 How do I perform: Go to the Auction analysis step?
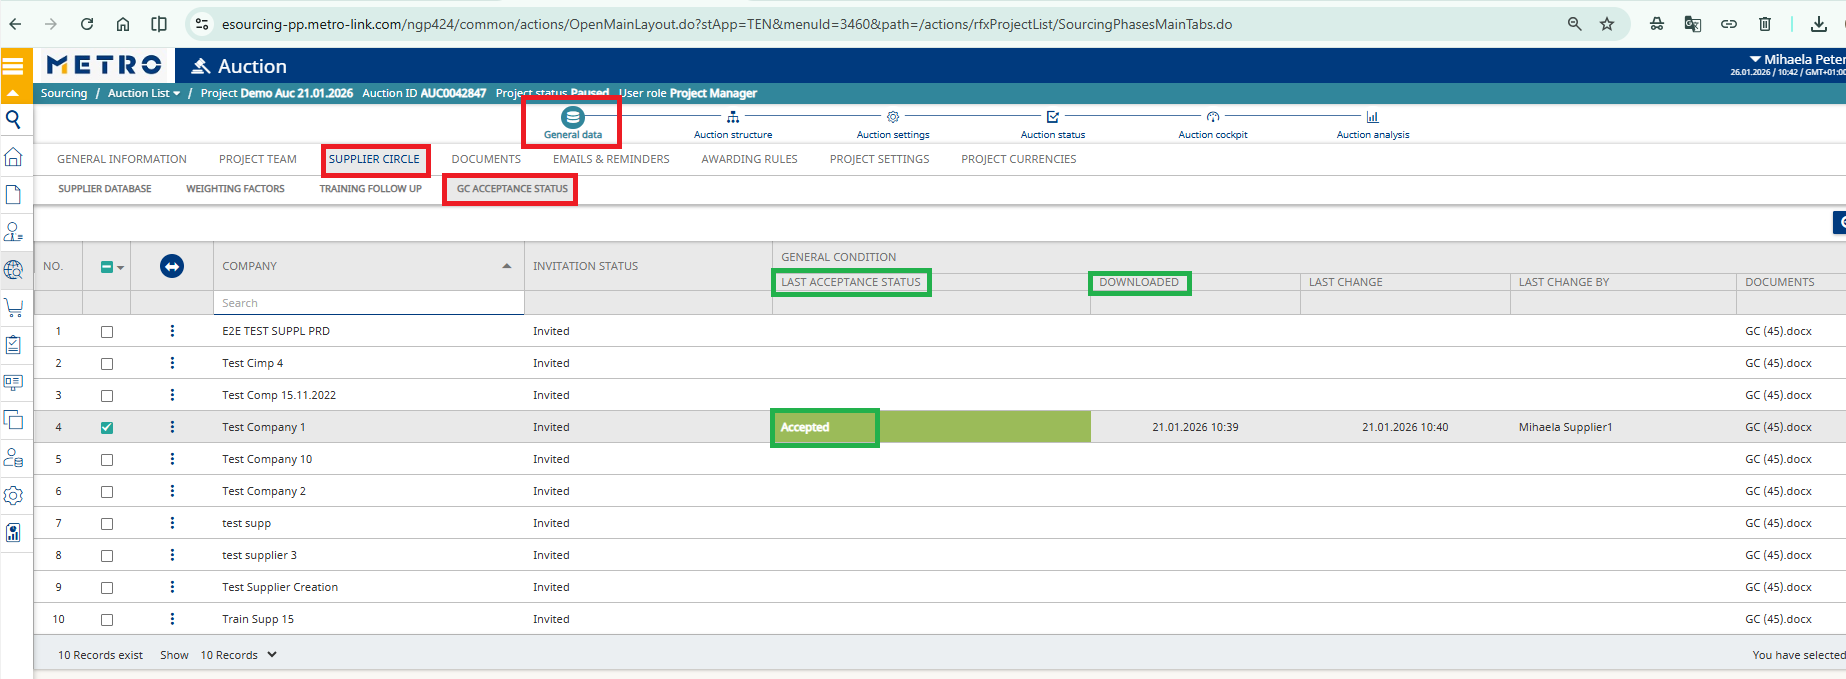tap(1373, 125)
